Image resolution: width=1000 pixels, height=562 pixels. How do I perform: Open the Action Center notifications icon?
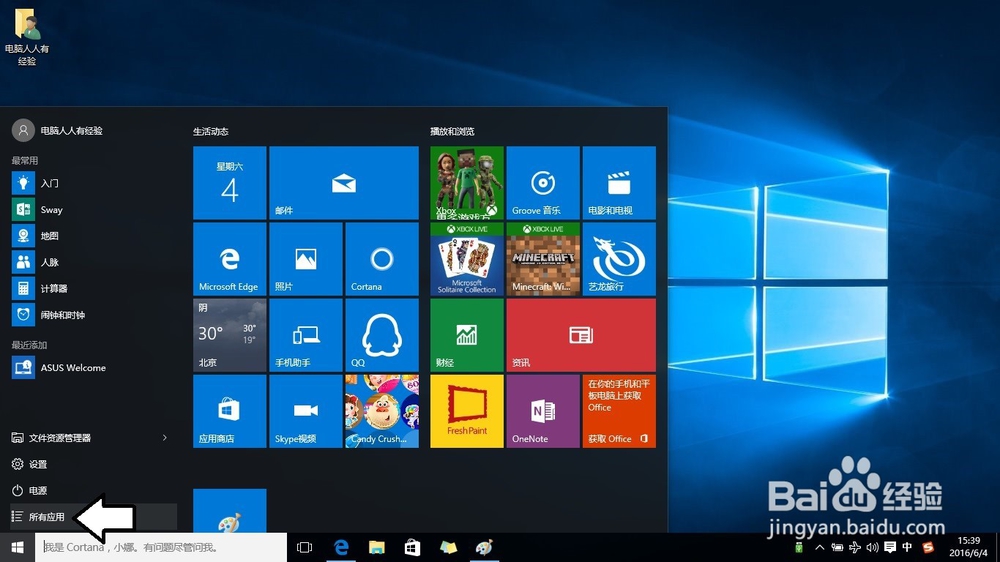pos(890,547)
